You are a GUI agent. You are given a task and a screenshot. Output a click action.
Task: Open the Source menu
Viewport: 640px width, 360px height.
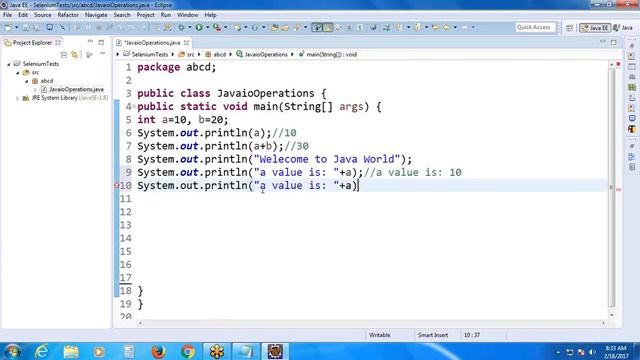tap(42, 15)
